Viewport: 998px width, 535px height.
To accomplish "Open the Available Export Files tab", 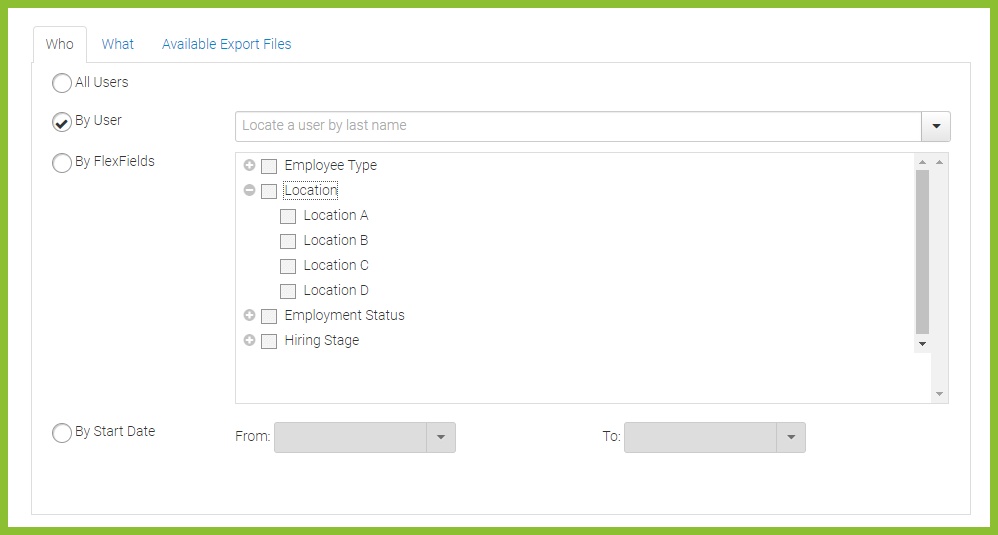I will click(227, 44).
